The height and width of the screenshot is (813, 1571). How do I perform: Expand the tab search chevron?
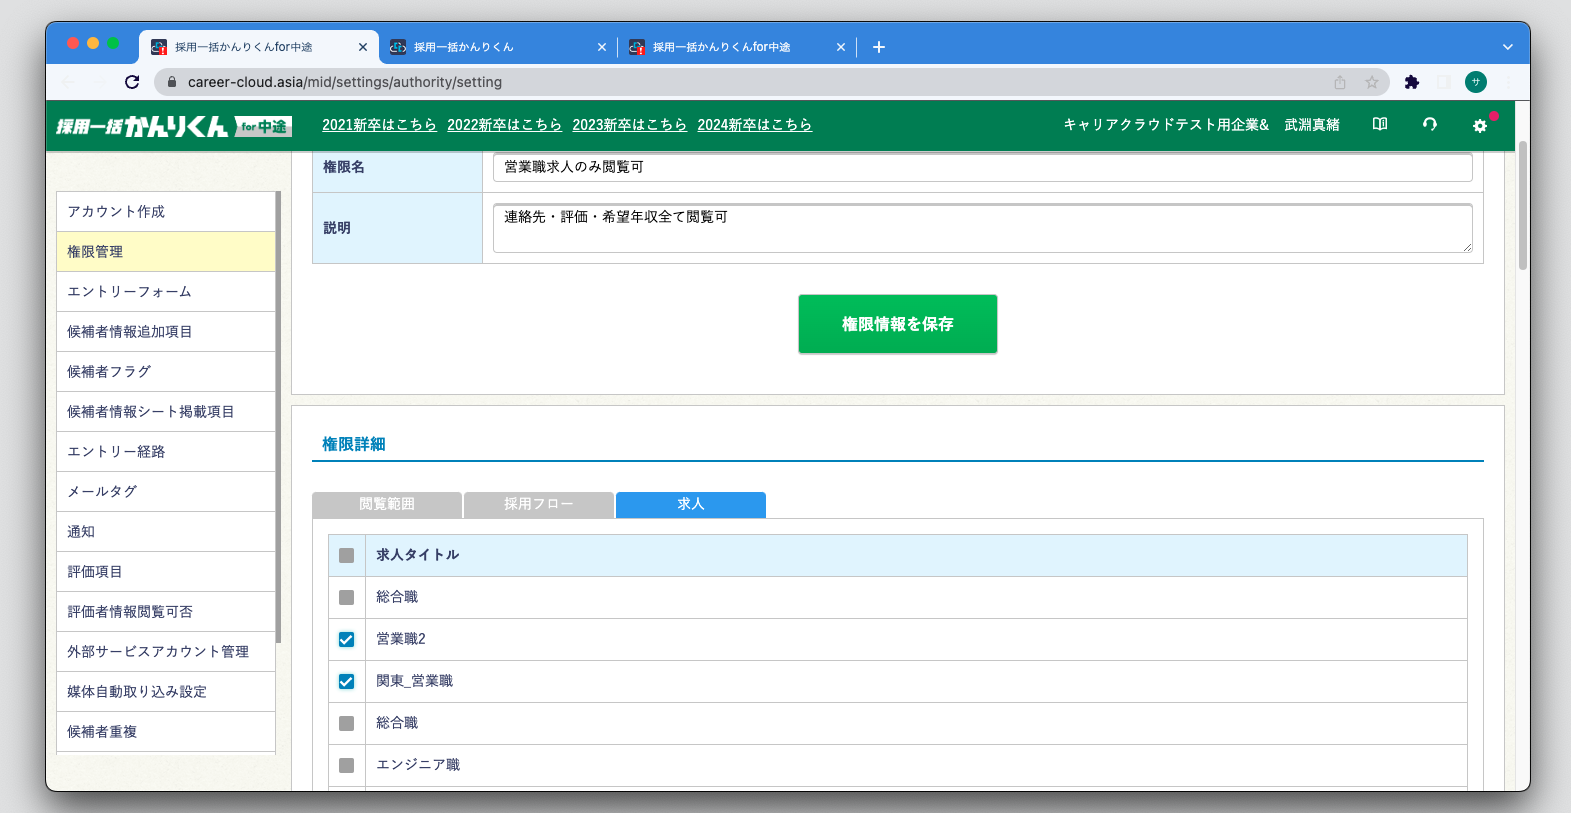coord(1508,47)
